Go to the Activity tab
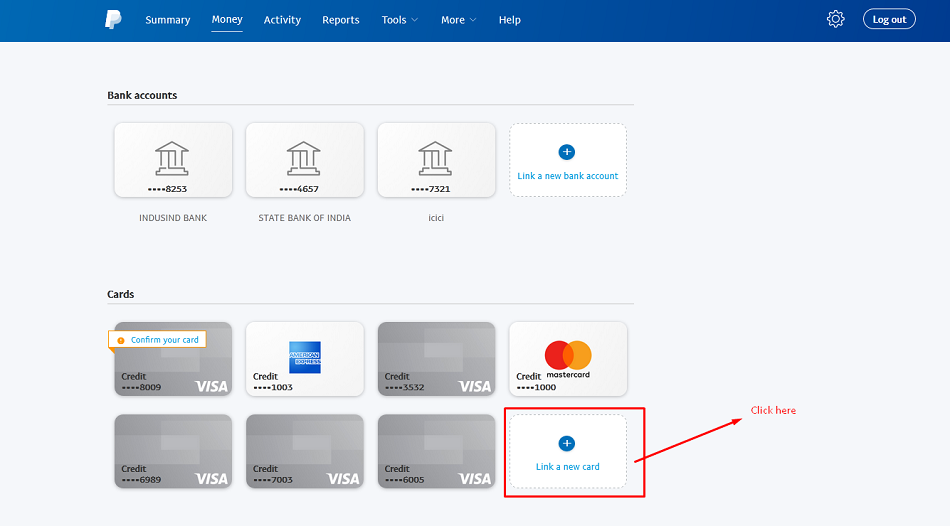This screenshot has height=526, width=950. (282, 20)
